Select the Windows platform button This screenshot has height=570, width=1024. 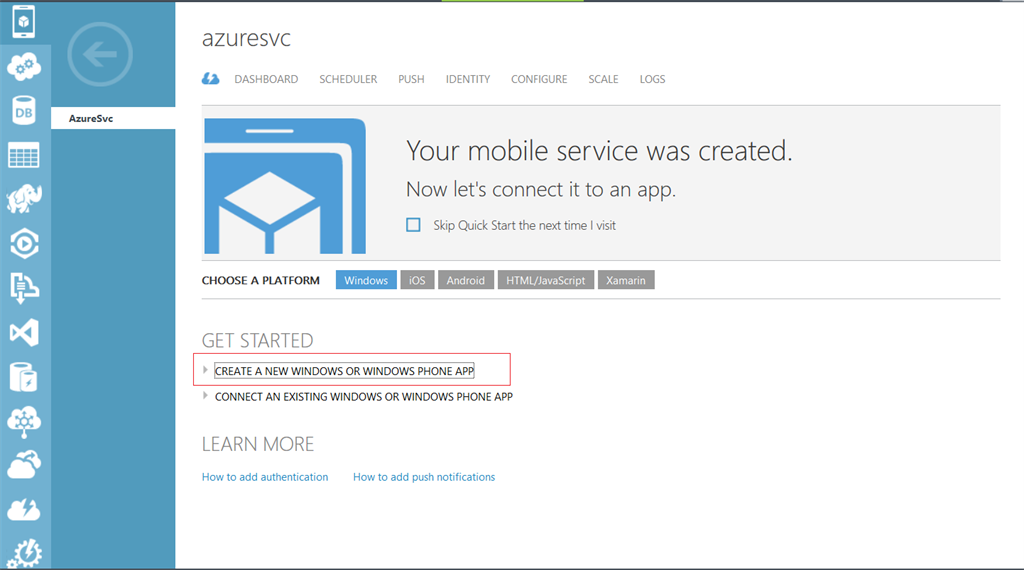click(366, 280)
